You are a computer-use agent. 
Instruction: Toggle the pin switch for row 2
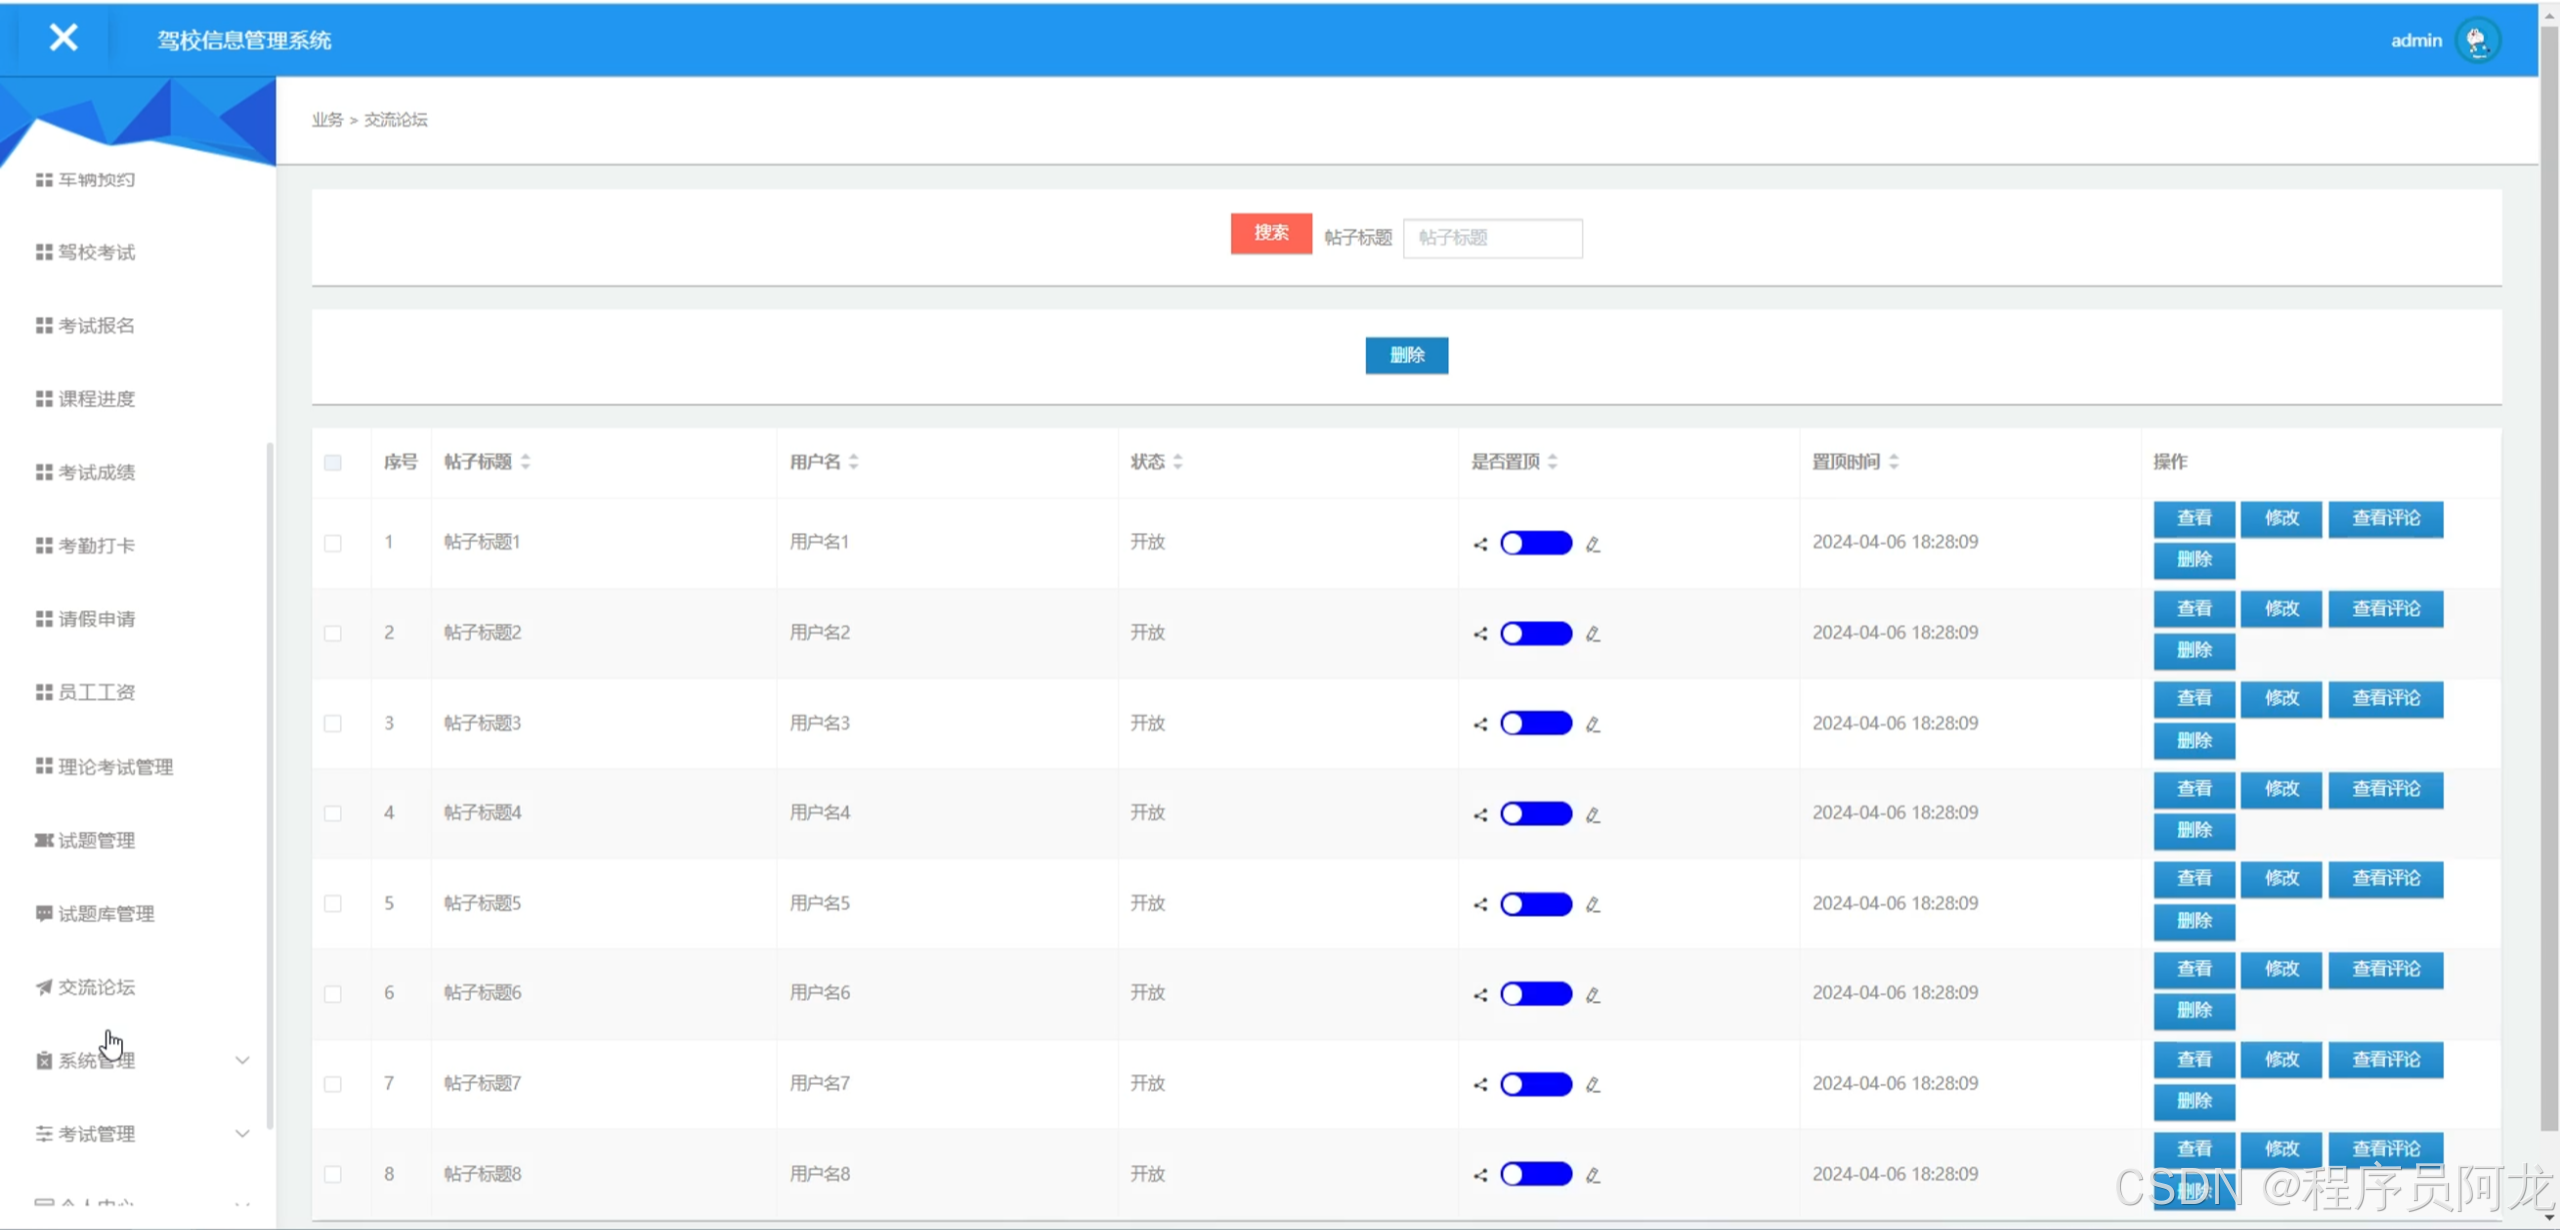(x=1536, y=634)
